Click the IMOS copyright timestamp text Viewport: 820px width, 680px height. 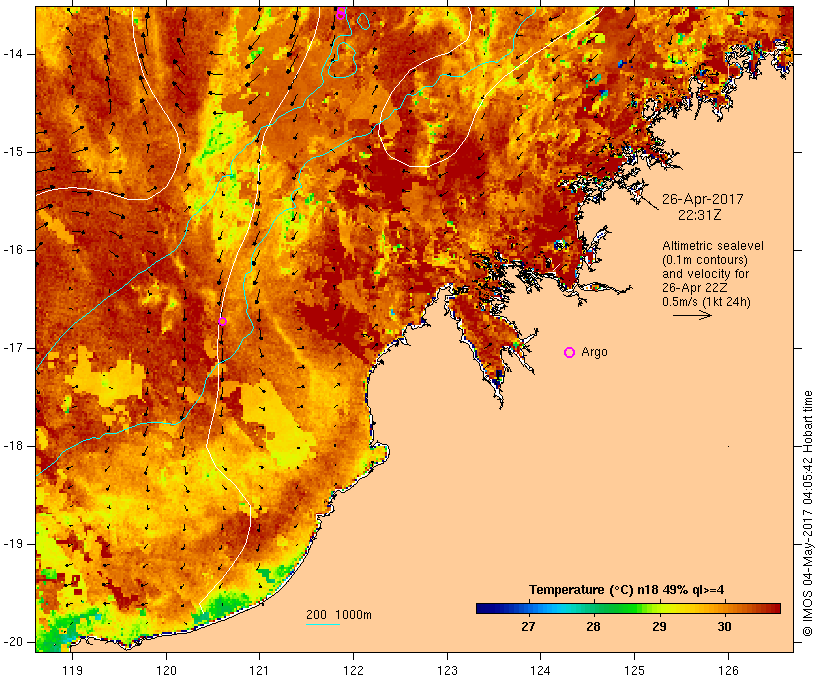tap(807, 514)
